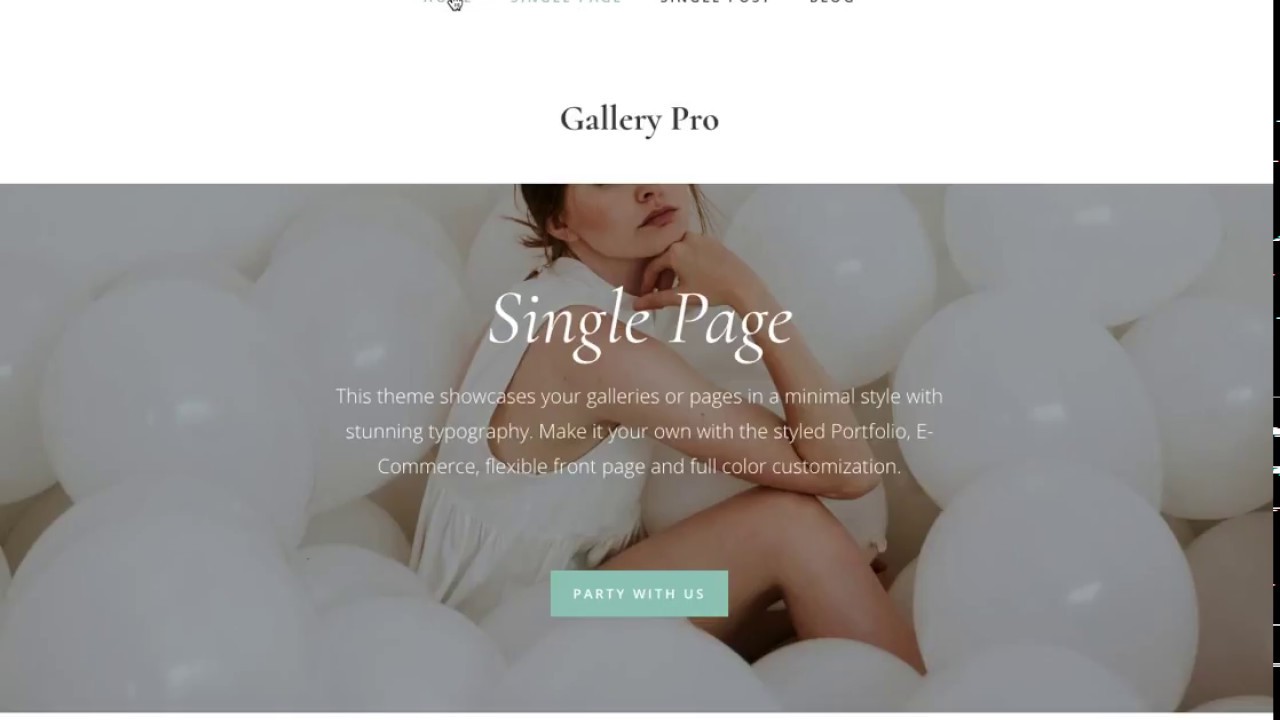This screenshot has height=720, width=1280.
Task: Go to the Single Page menu item
Action: pos(566,2)
